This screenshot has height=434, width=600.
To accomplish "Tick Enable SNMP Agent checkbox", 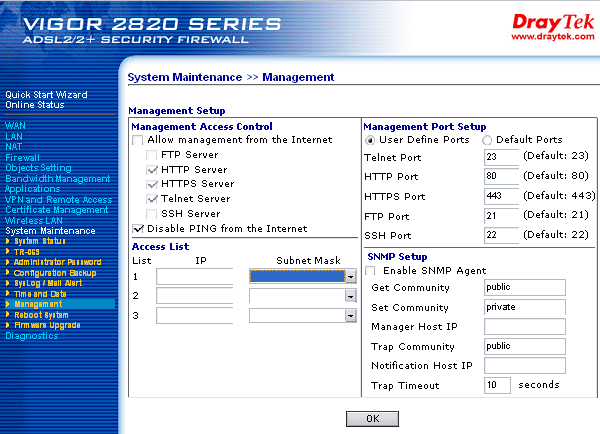I will point(370,271).
